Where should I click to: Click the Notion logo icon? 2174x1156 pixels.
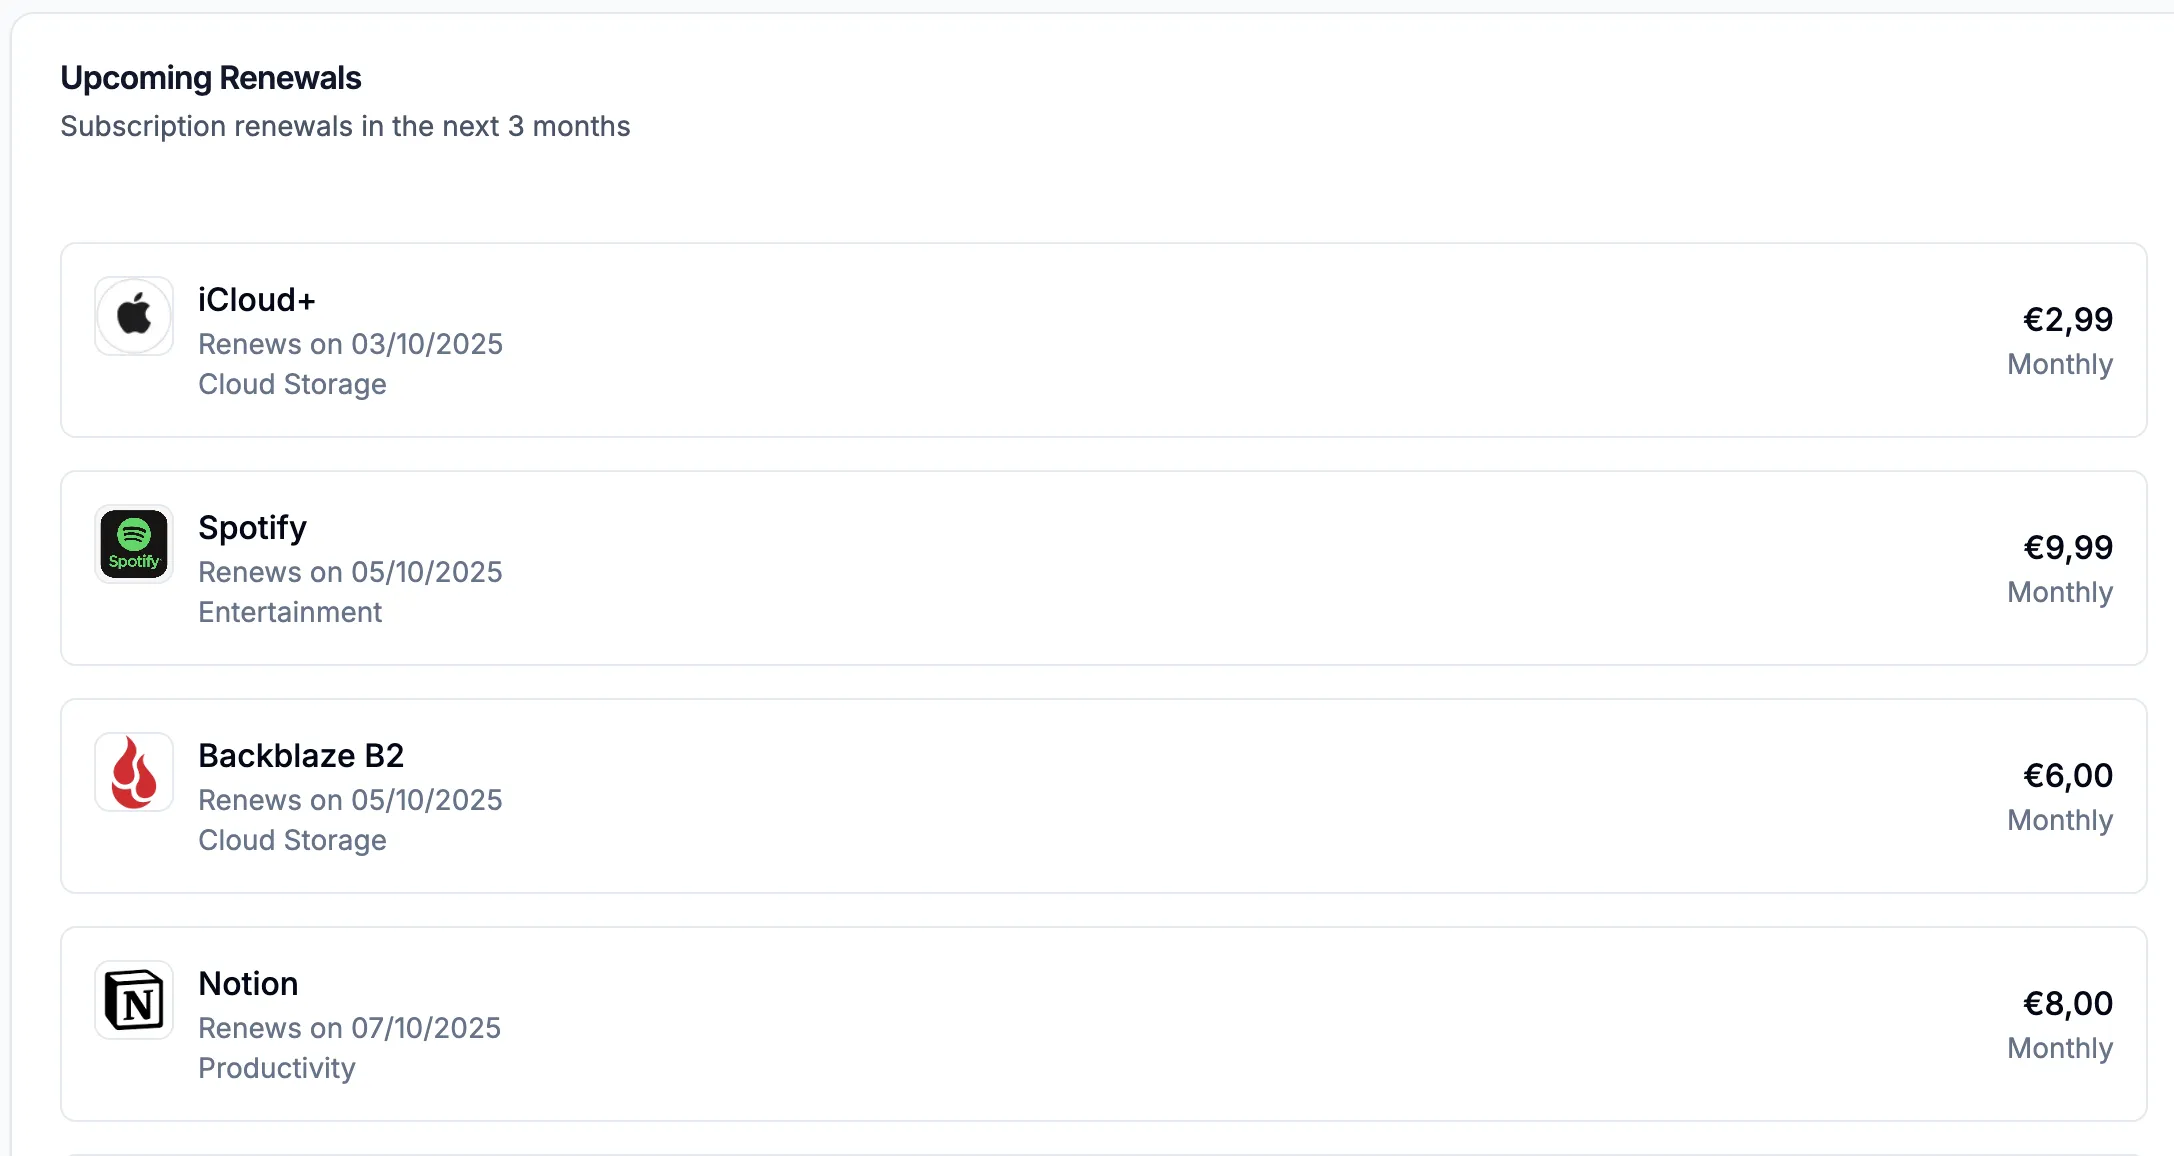point(134,1000)
